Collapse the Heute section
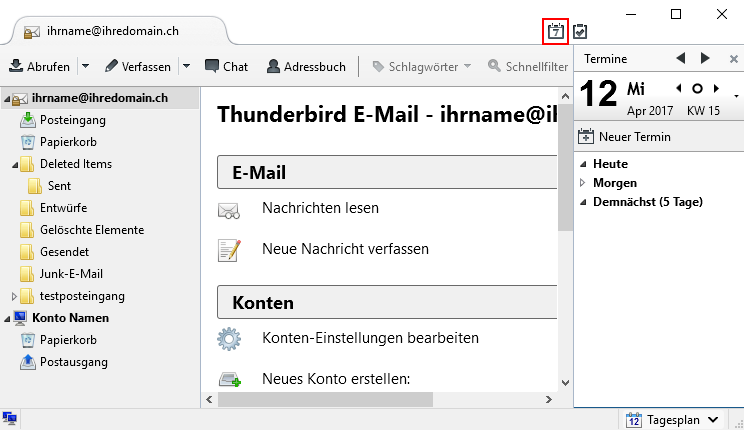This screenshot has height=430, width=744. (583, 164)
